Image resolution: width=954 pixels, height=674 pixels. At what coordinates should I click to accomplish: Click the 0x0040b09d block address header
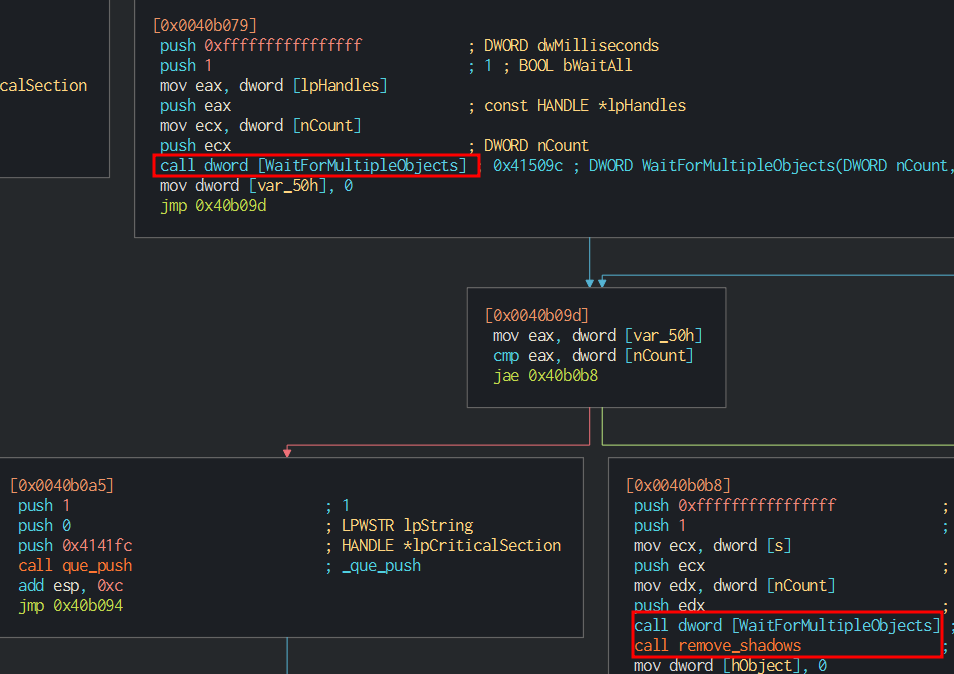(x=537, y=315)
